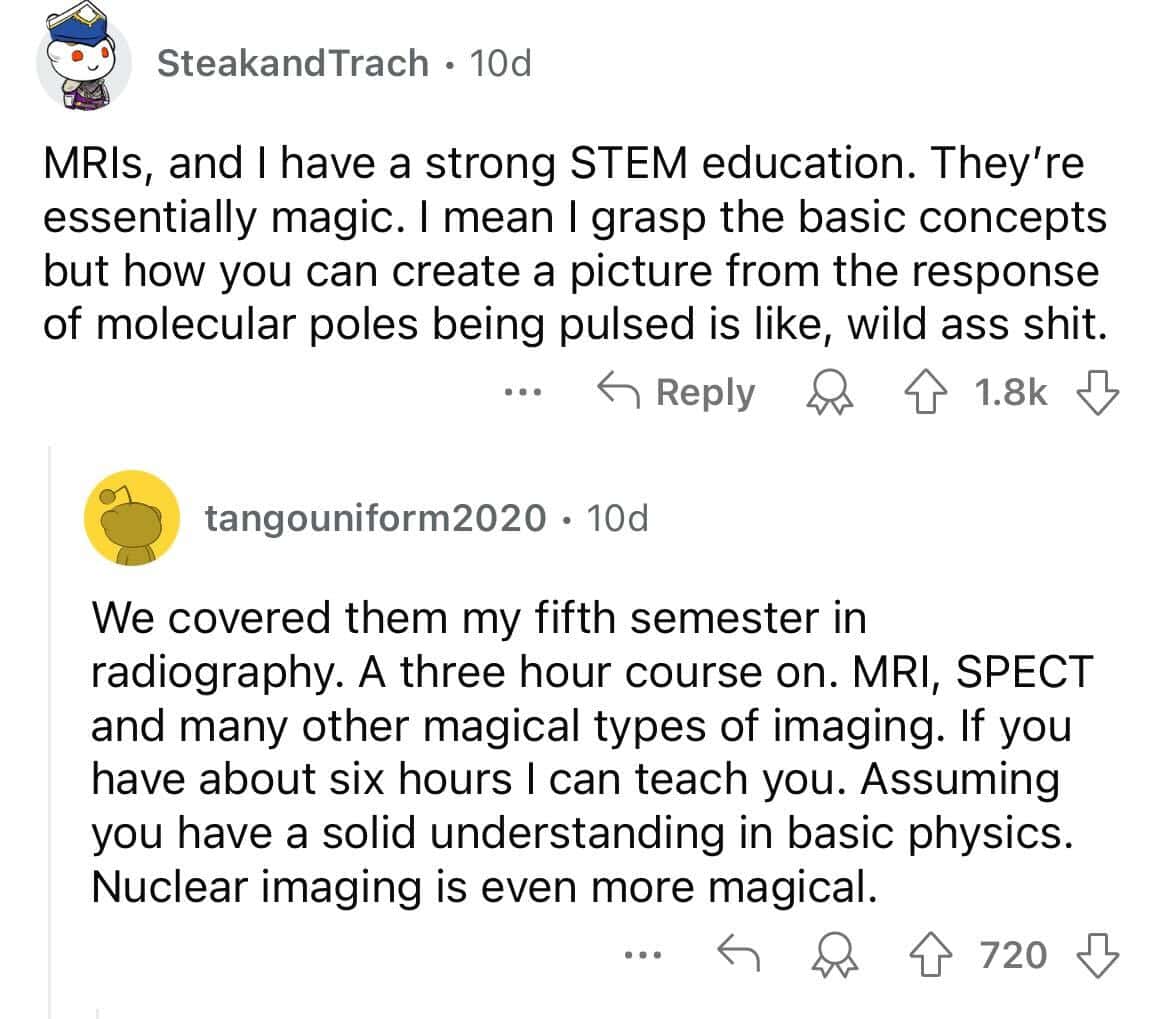
Task: Open SteakandTrach's avatar profile picture
Action: (x=84, y=63)
